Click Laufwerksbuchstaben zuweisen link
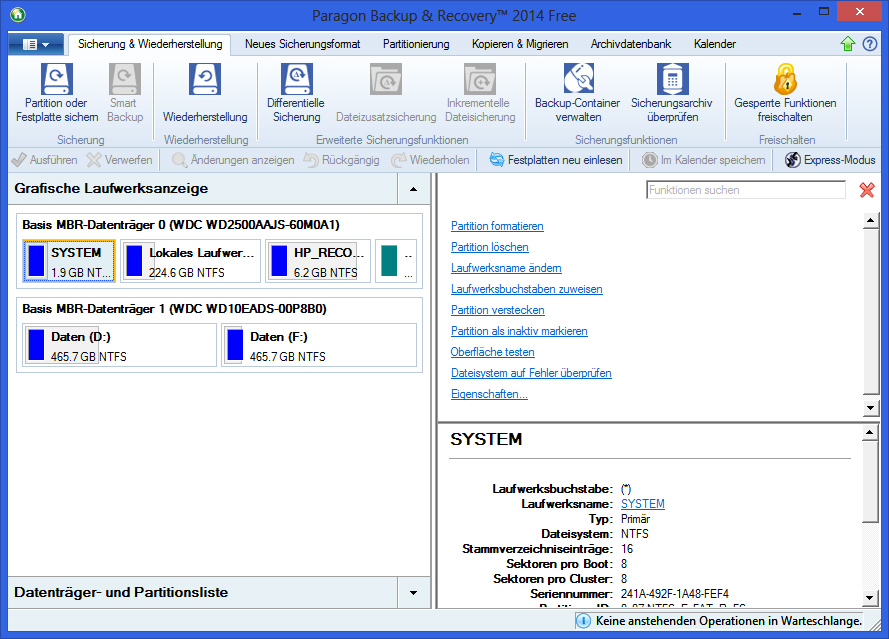Screen dimensions: 889x639 coord(527,289)
